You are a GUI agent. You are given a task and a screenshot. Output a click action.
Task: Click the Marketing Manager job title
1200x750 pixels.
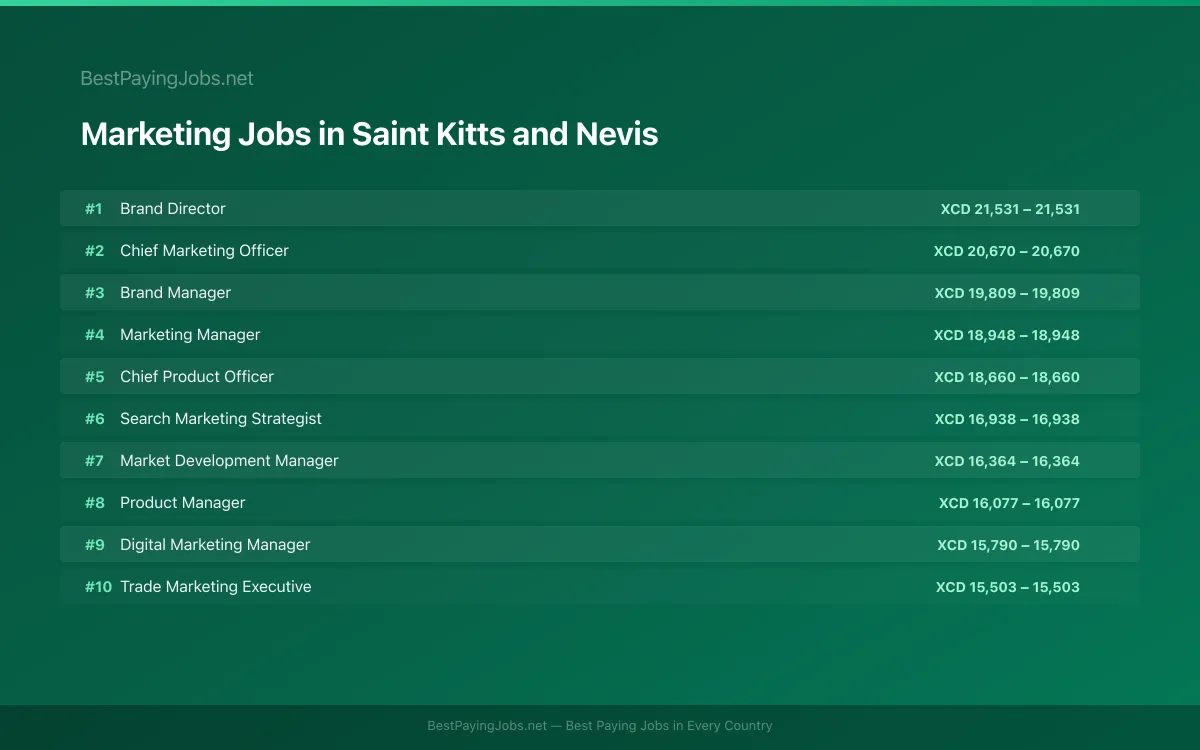190,334
